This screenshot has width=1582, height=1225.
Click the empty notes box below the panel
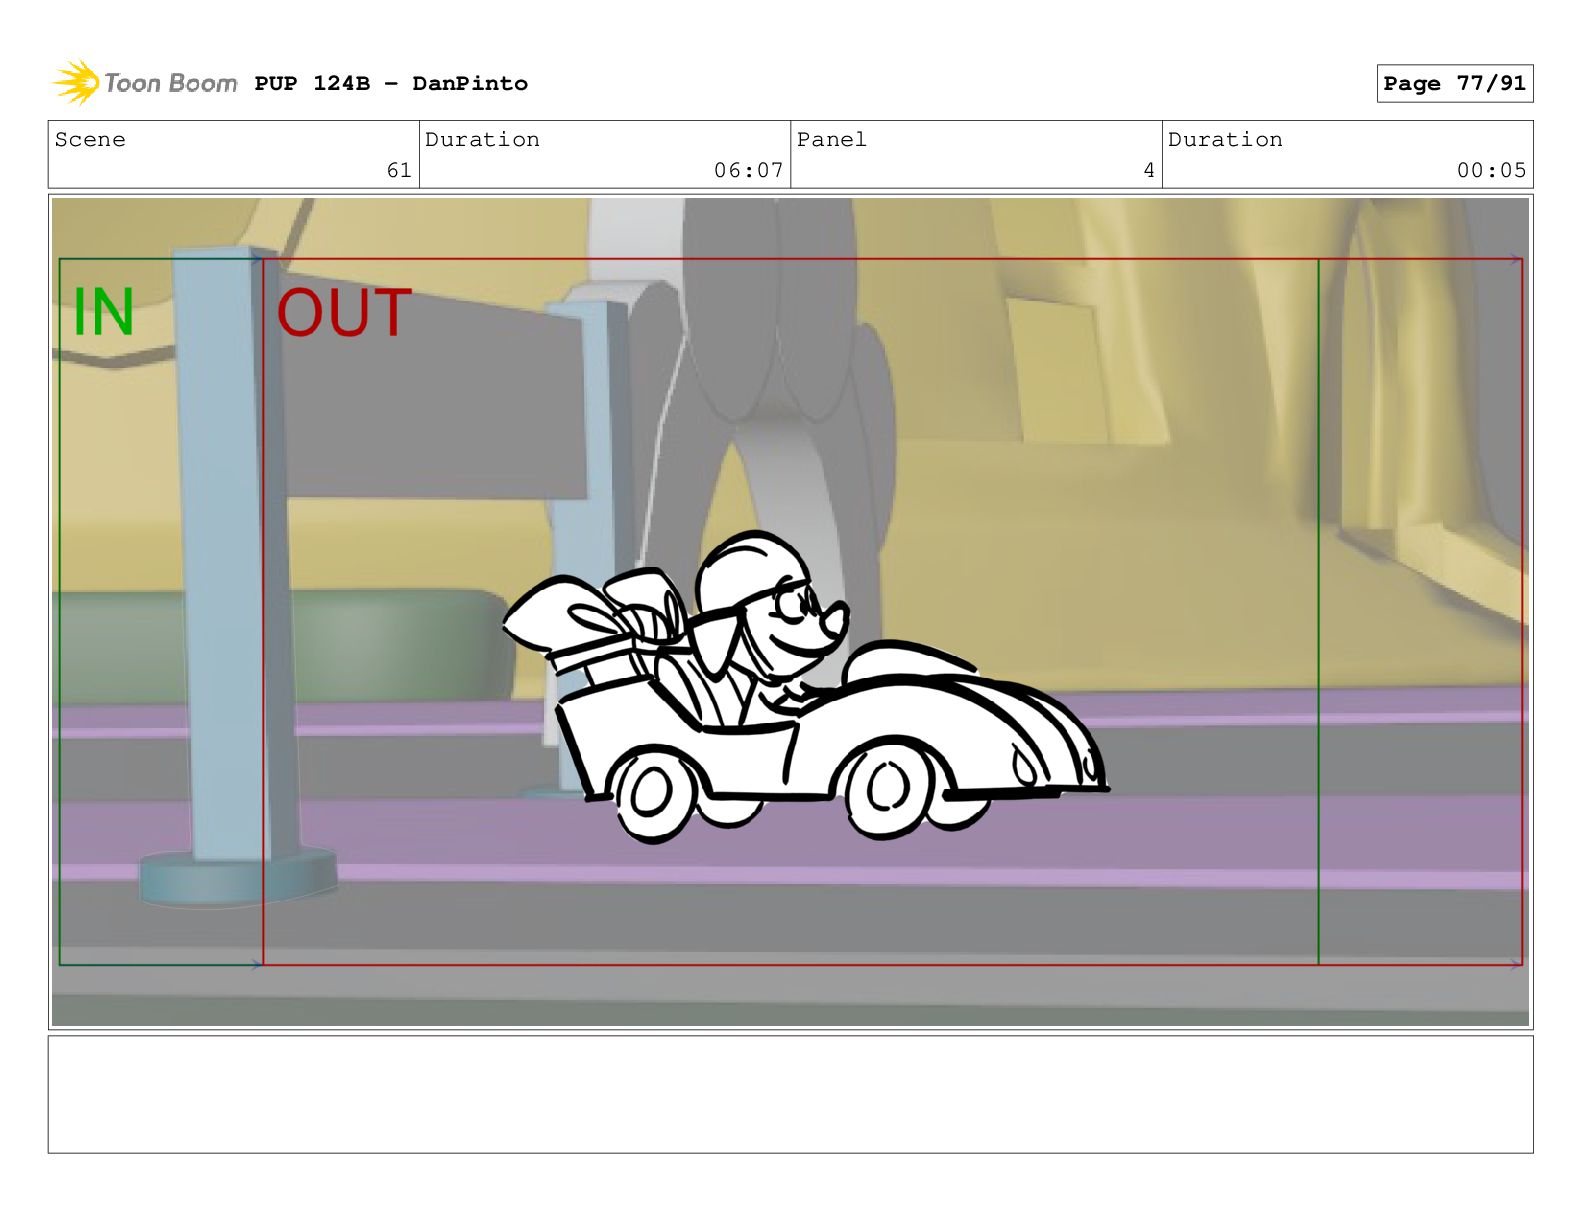(790, 1094)
